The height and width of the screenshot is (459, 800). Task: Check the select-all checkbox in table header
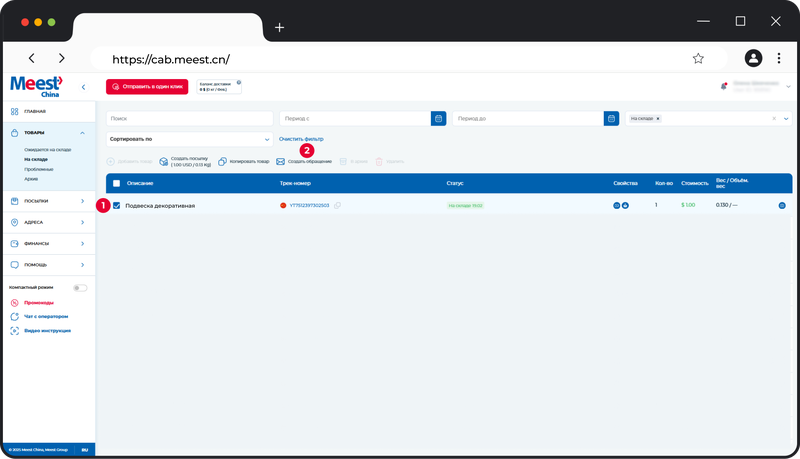(x=117, y=183)
